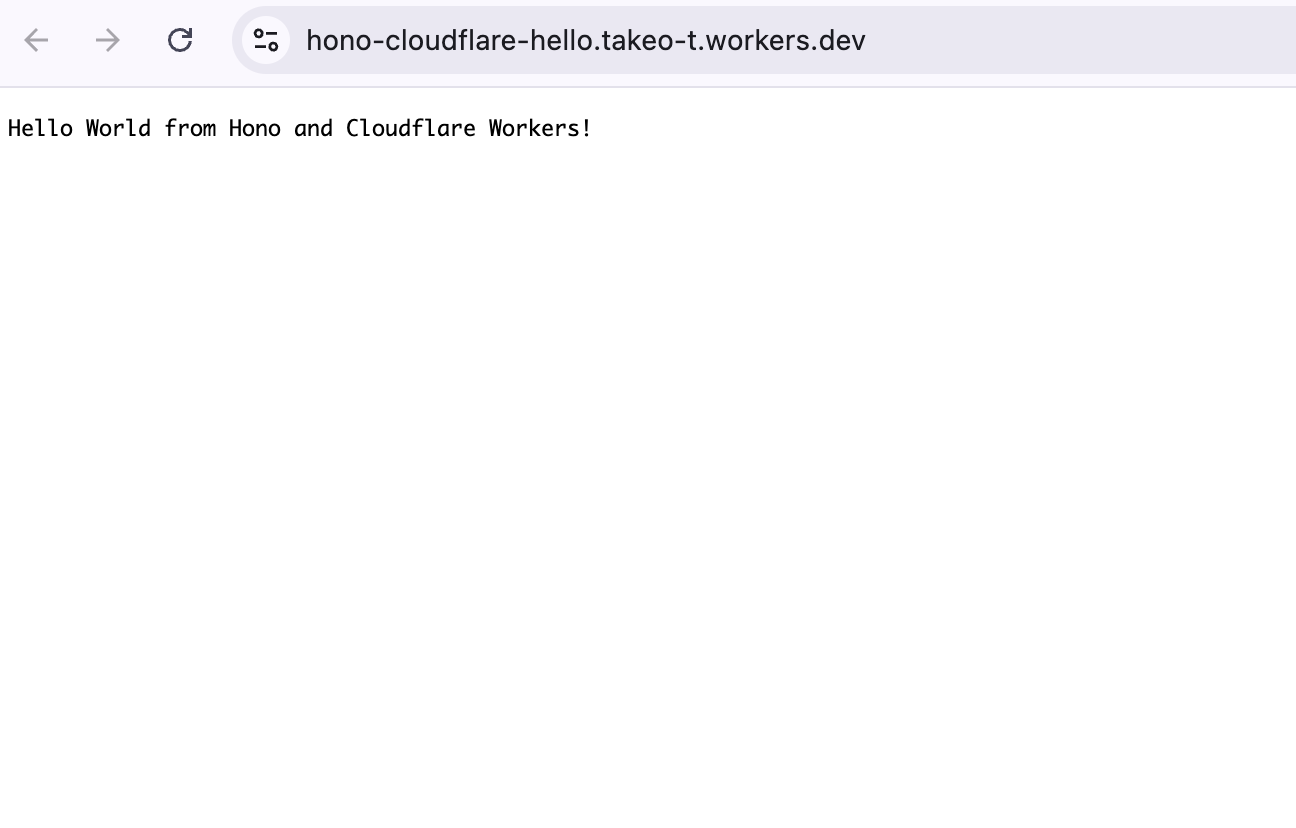The width and height of the screenshot is (1296, 828).
Task: Click the blank page area below the greeting
Action: tap(648, 450)
